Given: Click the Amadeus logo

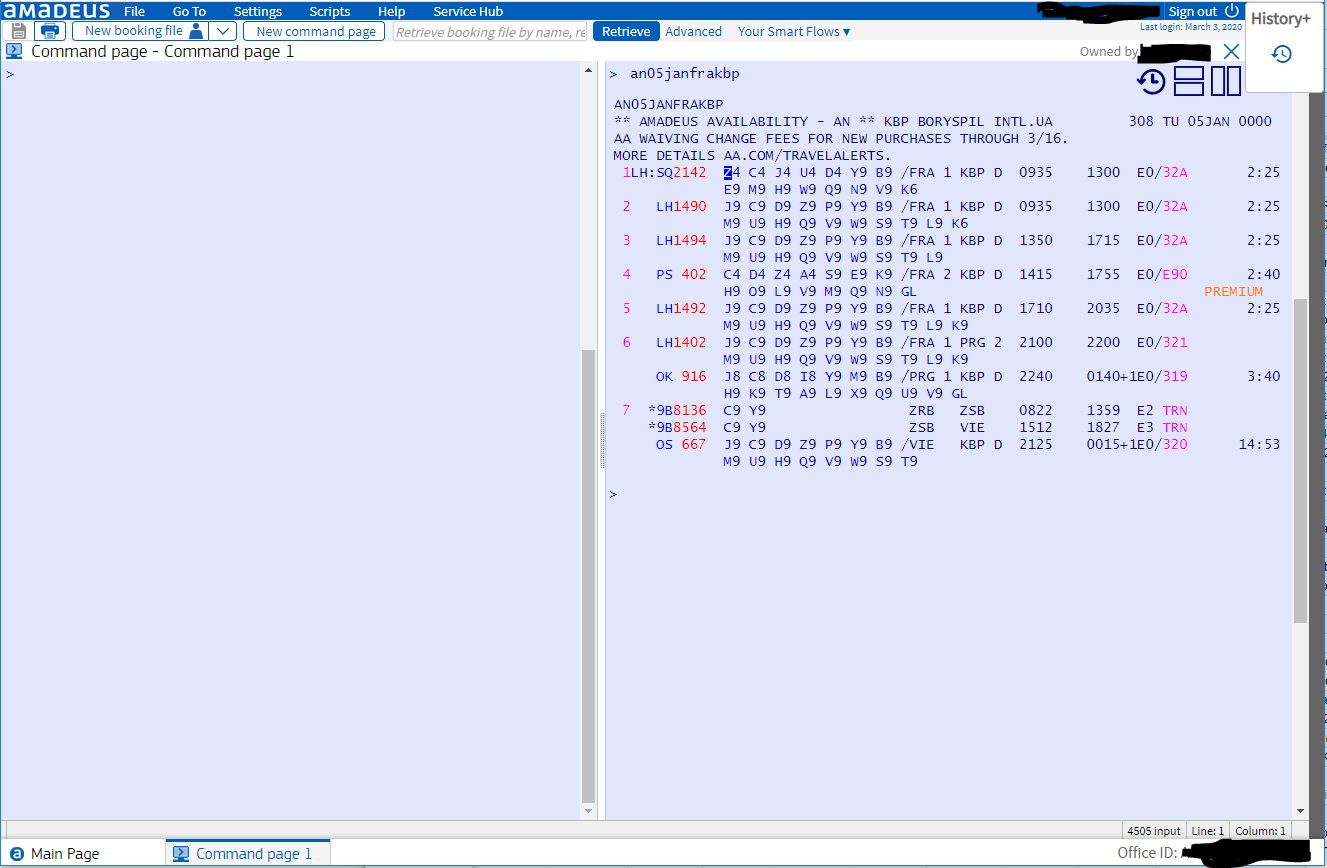Looking at the screenshot, I should (57, 11).
